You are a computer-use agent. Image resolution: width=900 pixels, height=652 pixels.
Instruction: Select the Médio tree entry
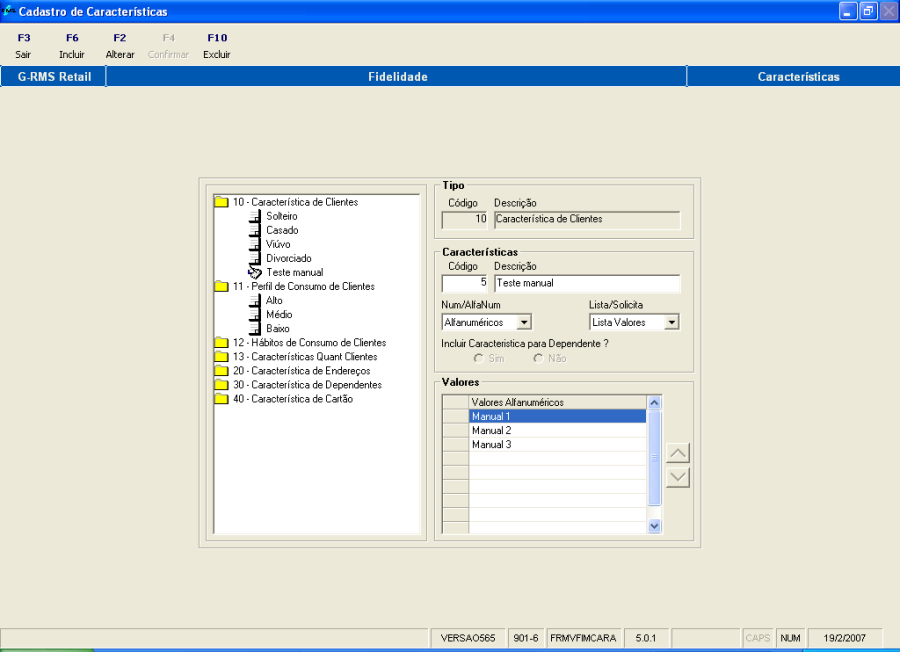point(279,315)
